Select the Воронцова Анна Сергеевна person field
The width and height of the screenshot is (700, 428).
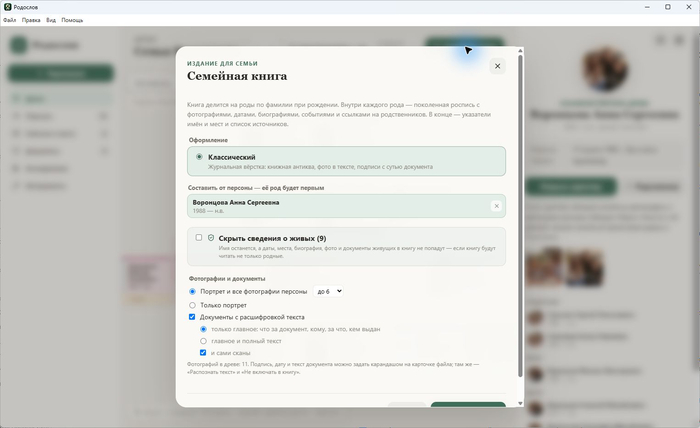(x=346, y=206)
